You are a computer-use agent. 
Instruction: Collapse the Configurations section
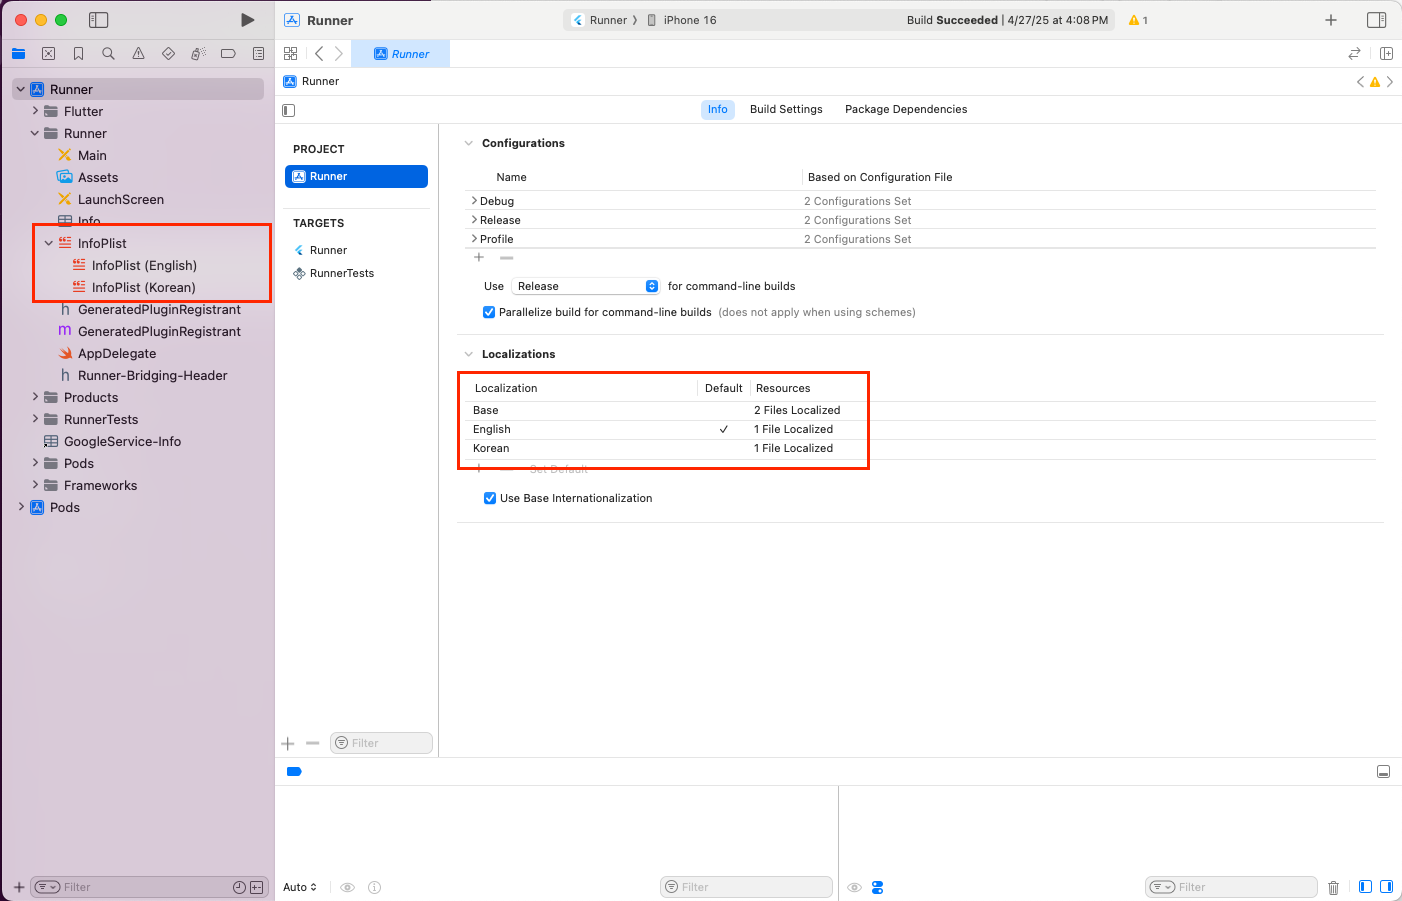468,143
